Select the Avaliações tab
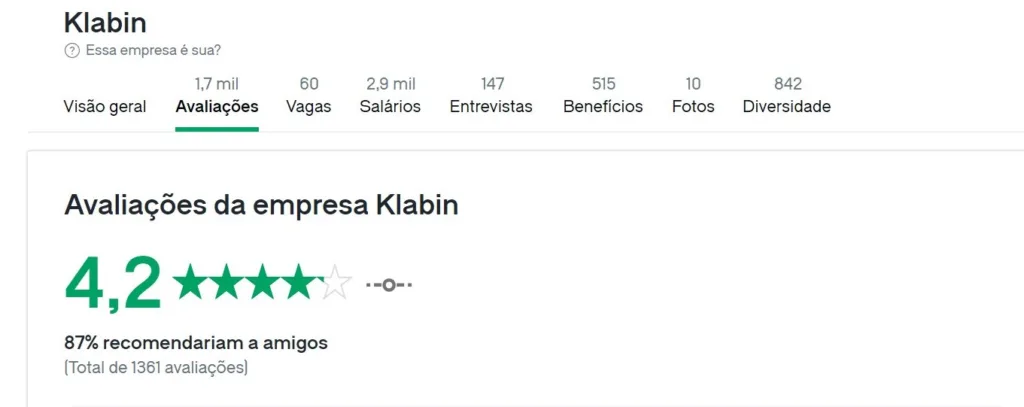 pyautogui.click(x=217, y=96)
